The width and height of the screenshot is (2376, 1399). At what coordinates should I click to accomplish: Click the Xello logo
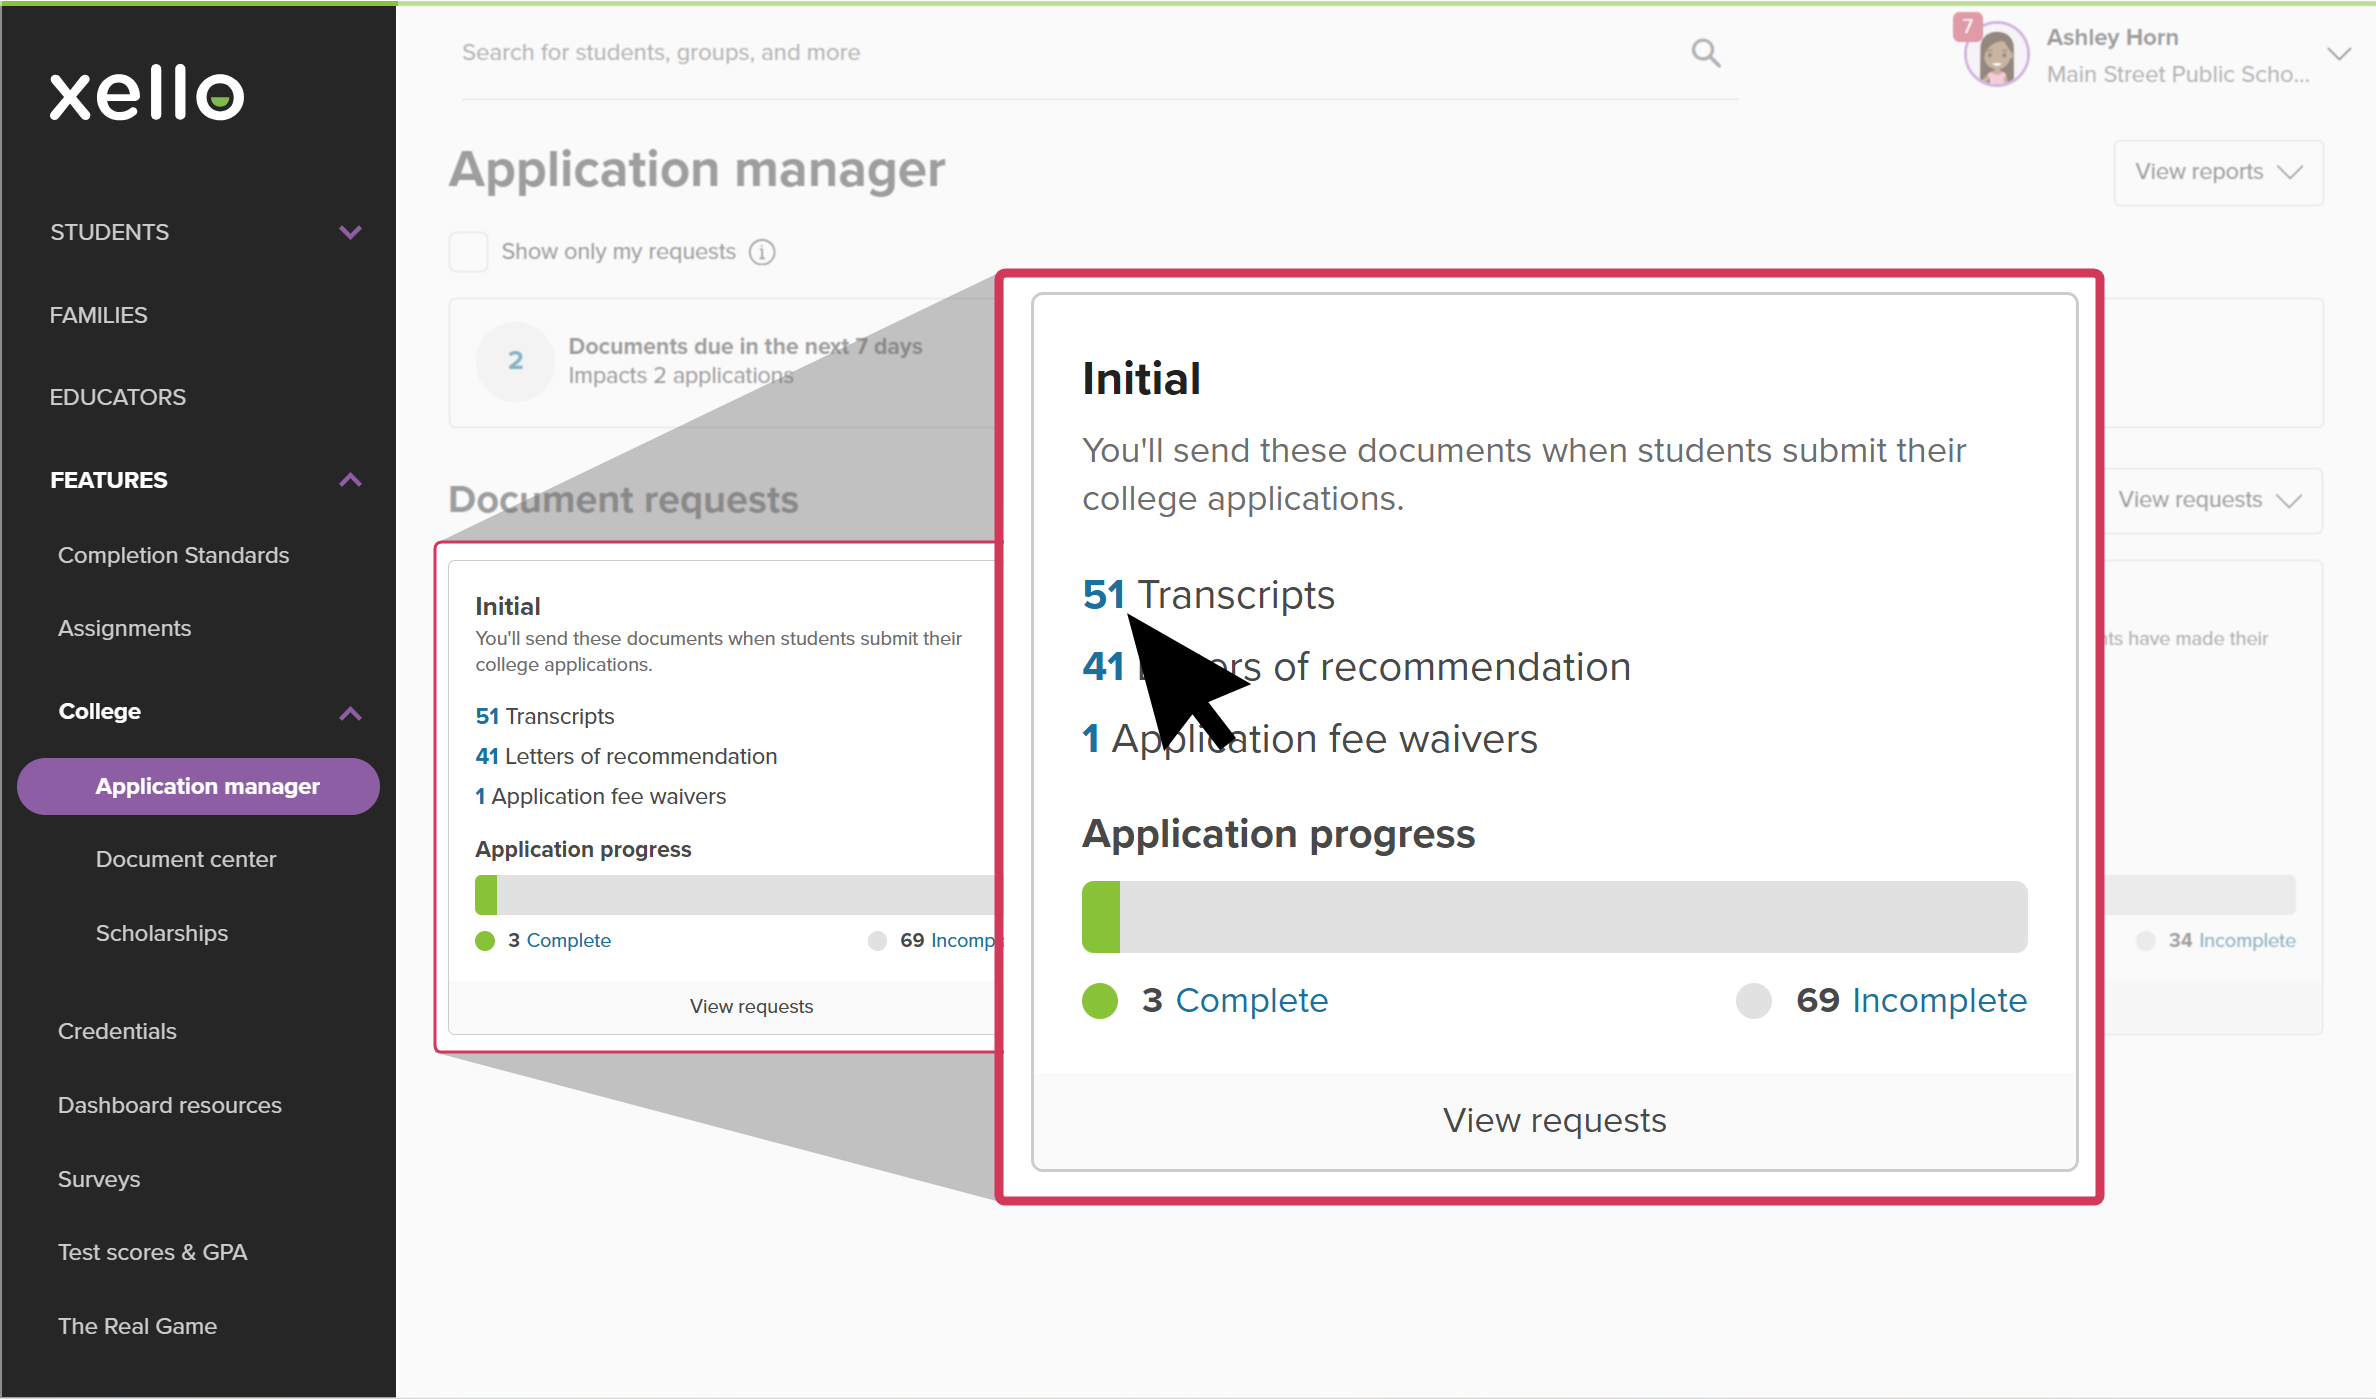tap(147, 94)
